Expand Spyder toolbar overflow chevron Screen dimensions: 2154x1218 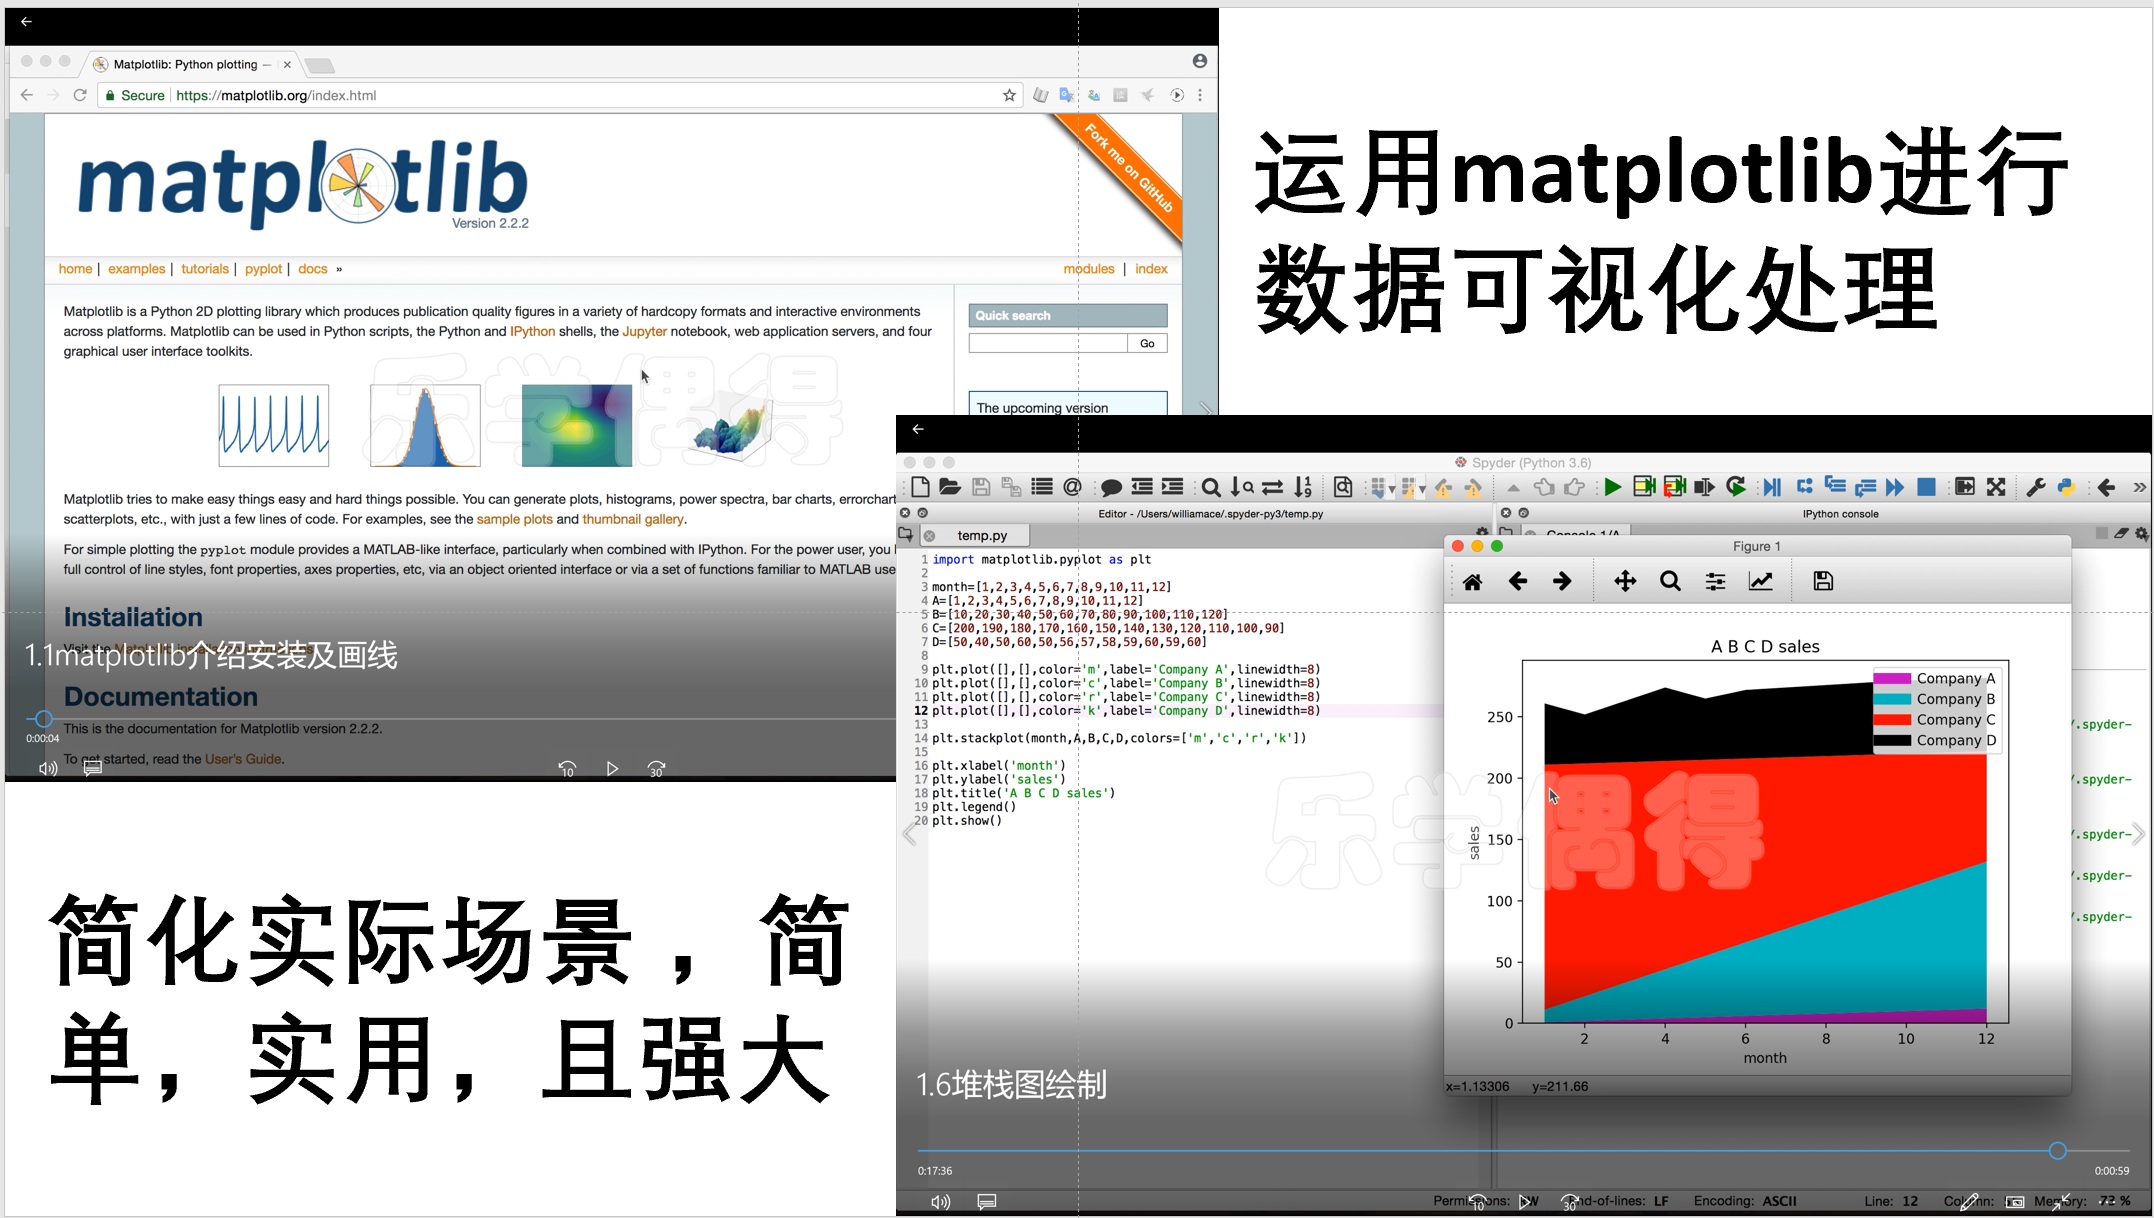pos(2139,487)
